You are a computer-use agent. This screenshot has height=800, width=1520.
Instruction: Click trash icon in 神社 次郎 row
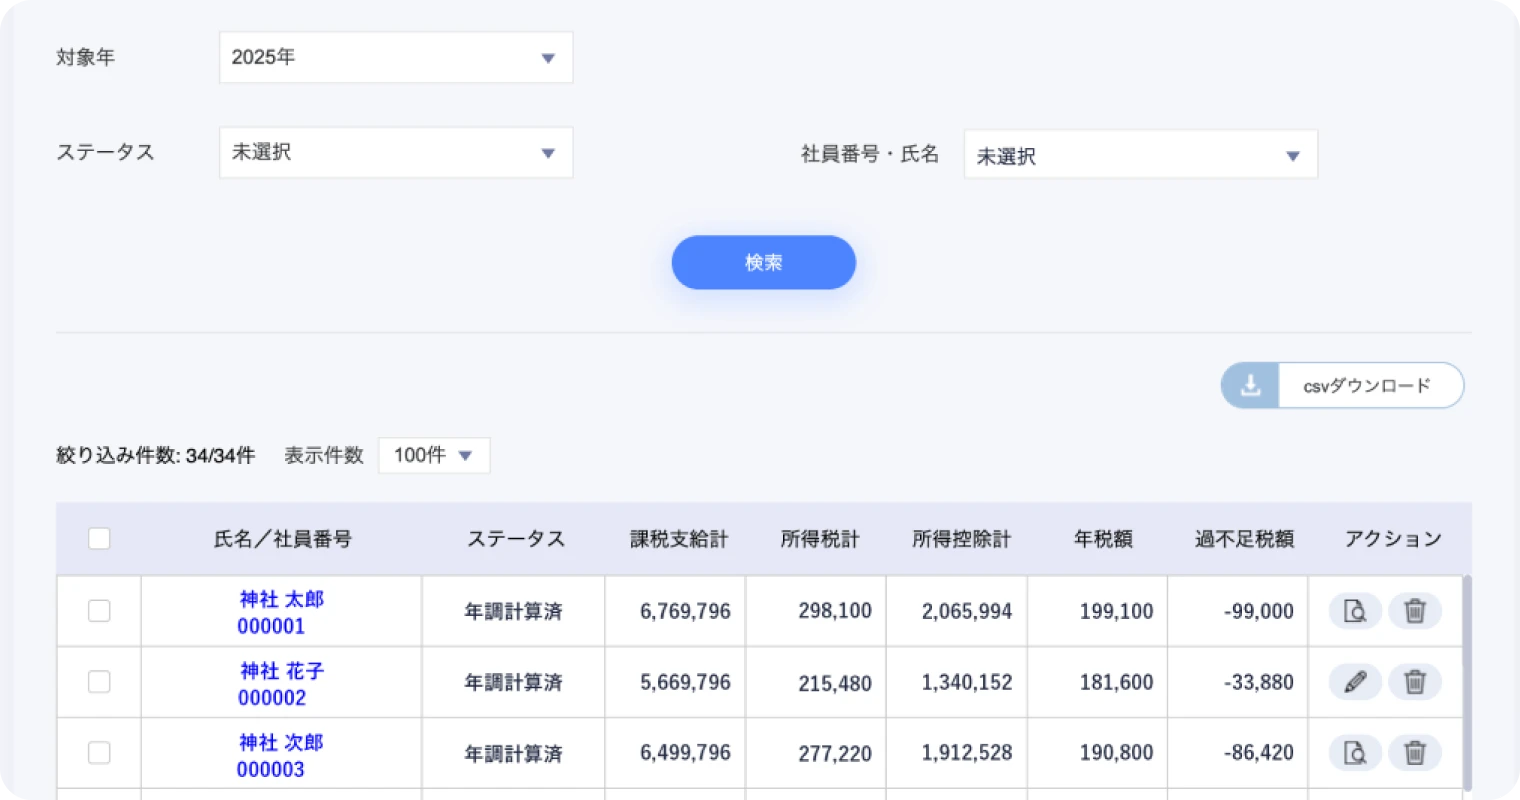click(1415, 753)
